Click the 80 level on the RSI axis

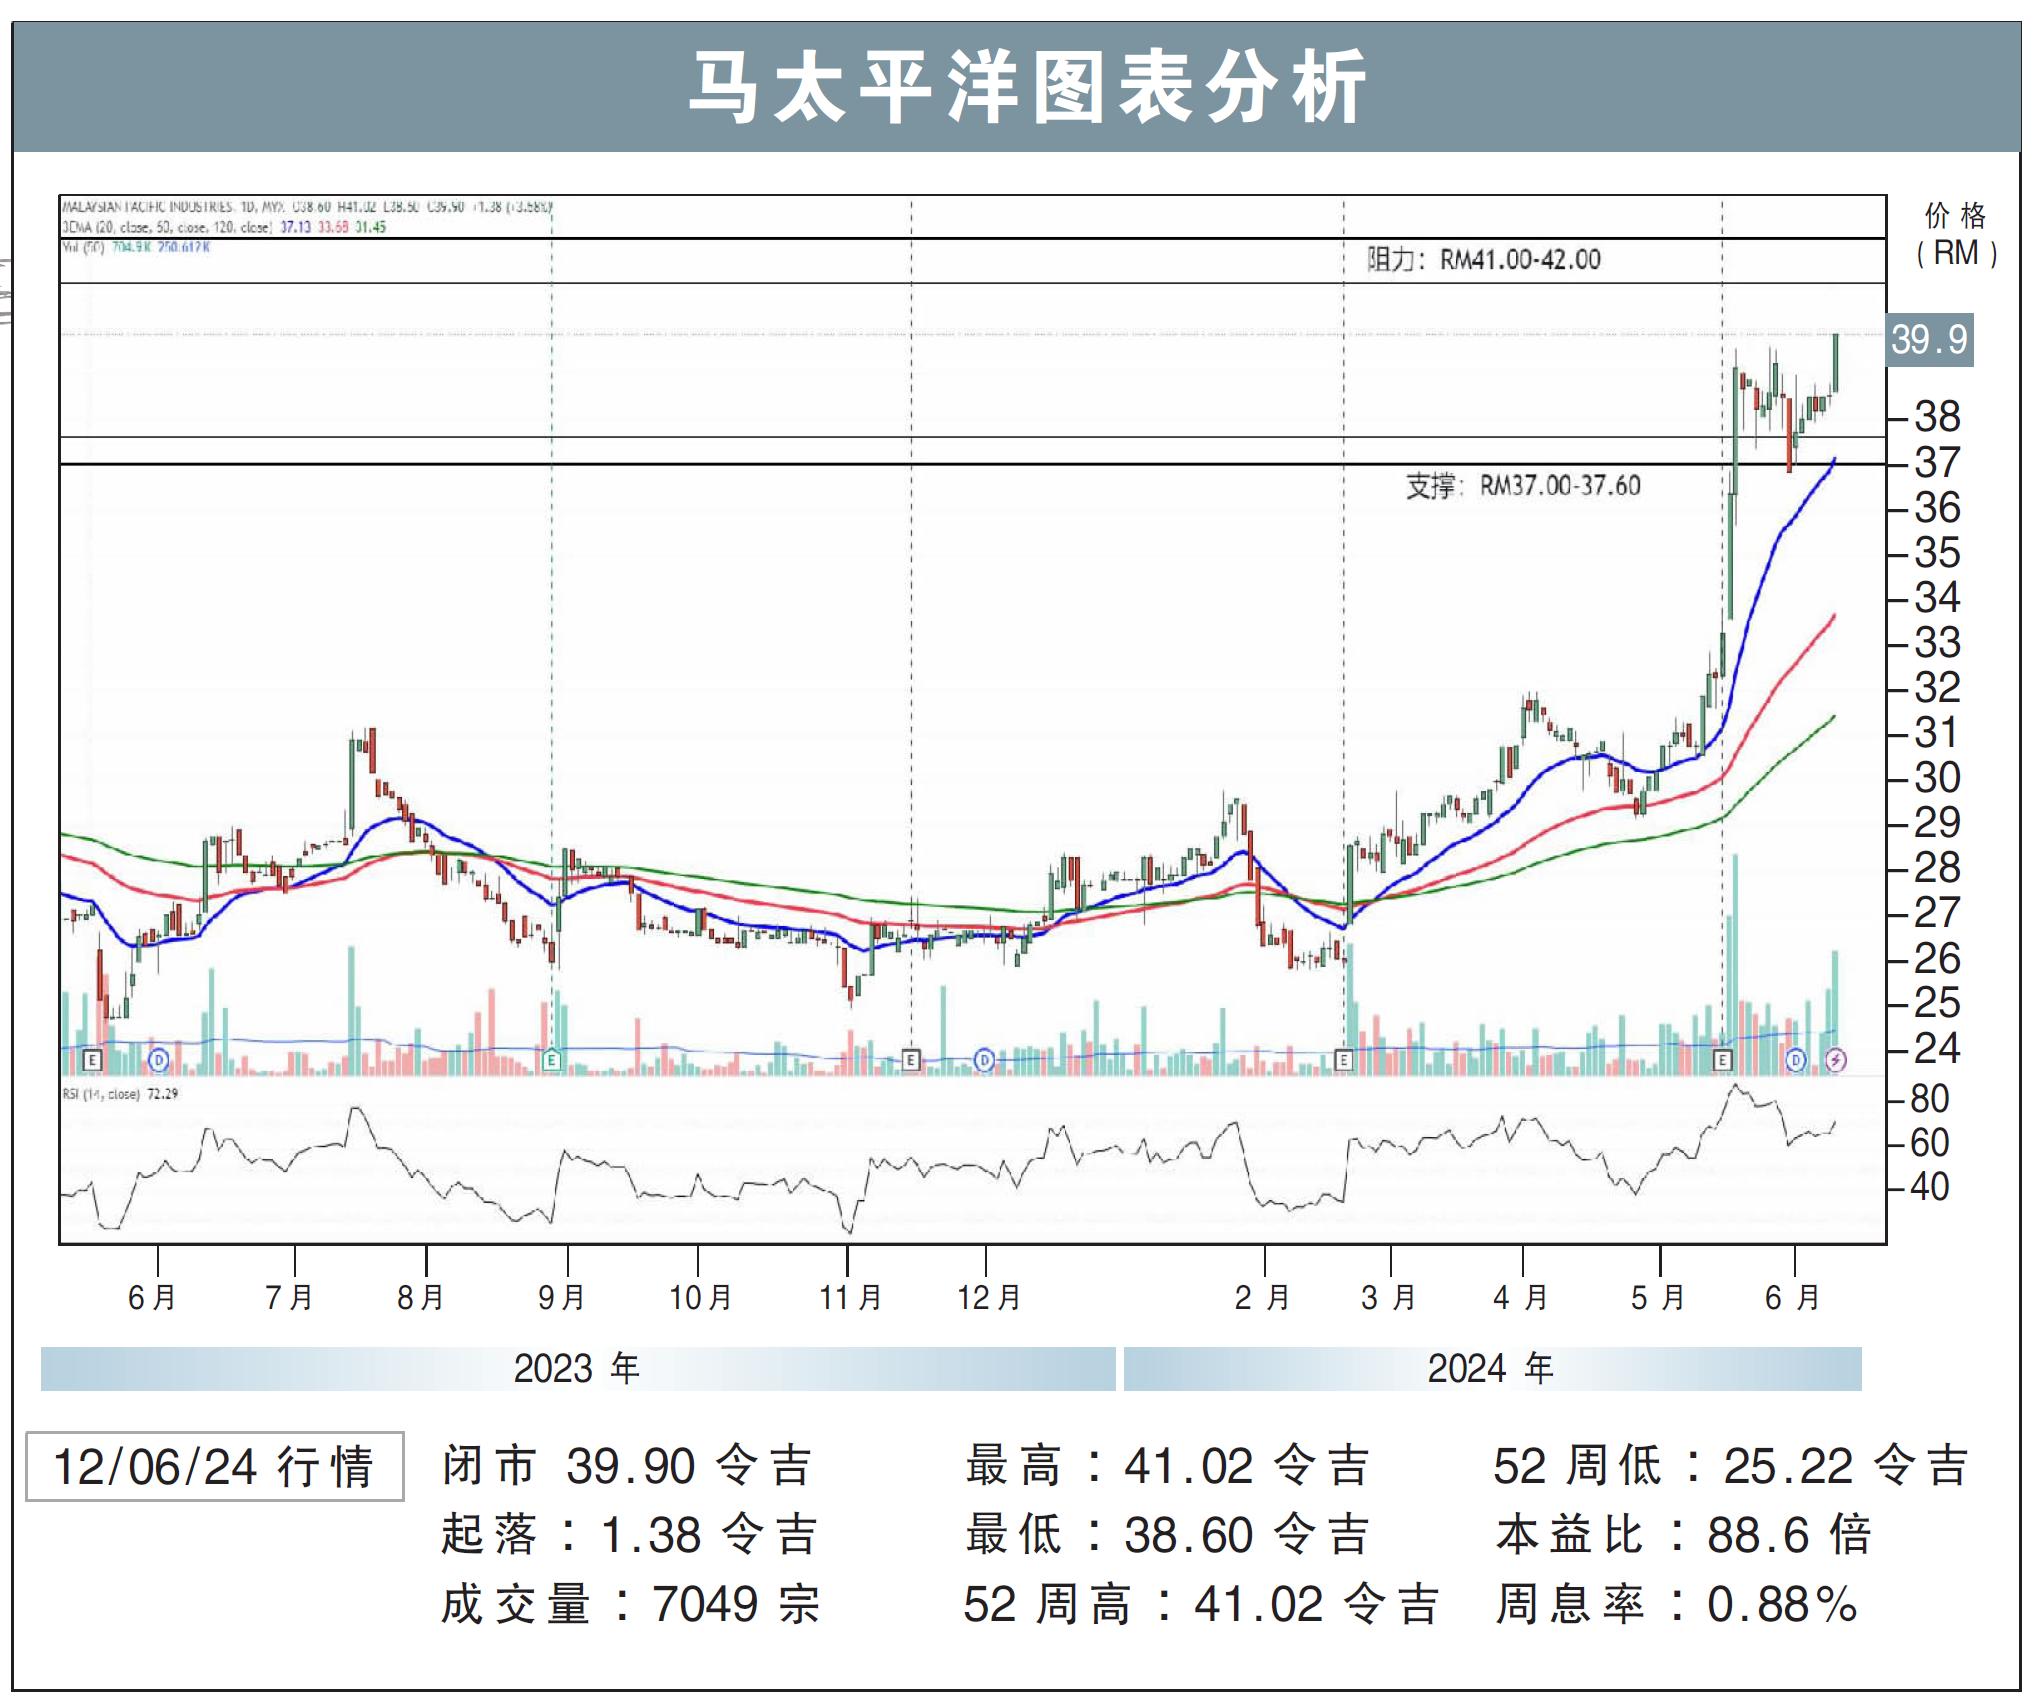(1929, 1099)
